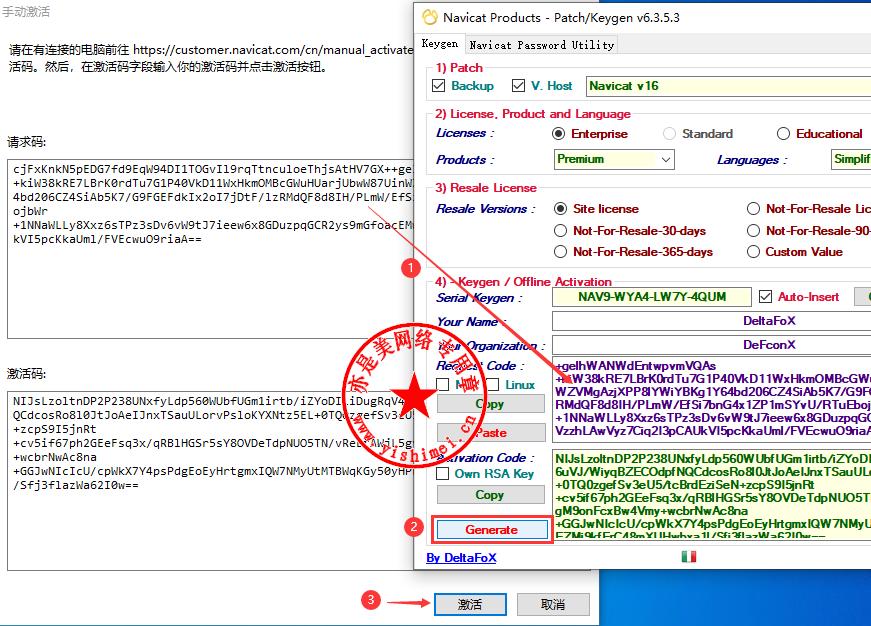Click the 请求码 text box in activation window

[x=211, y=248]
